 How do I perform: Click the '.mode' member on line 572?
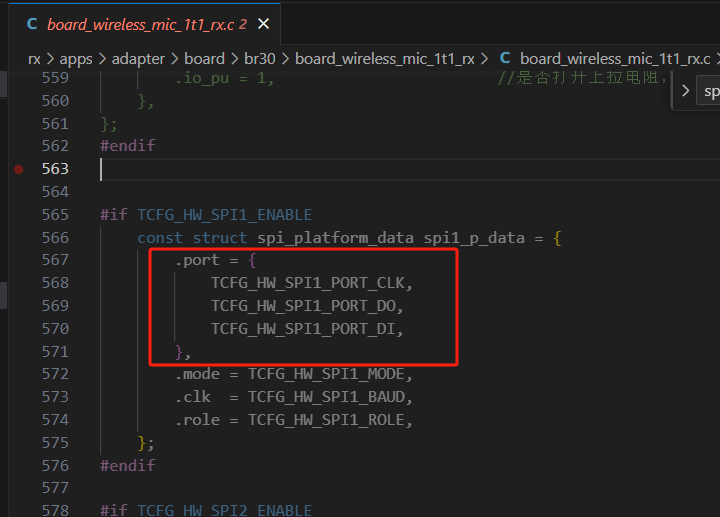click(197, 374)
